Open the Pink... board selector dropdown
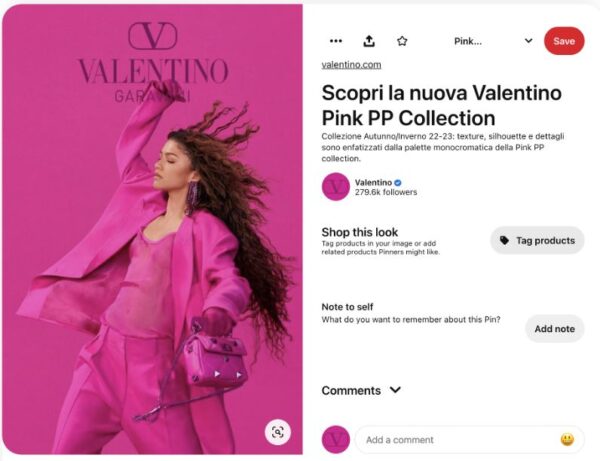The image size is (600, 461). 493,41
